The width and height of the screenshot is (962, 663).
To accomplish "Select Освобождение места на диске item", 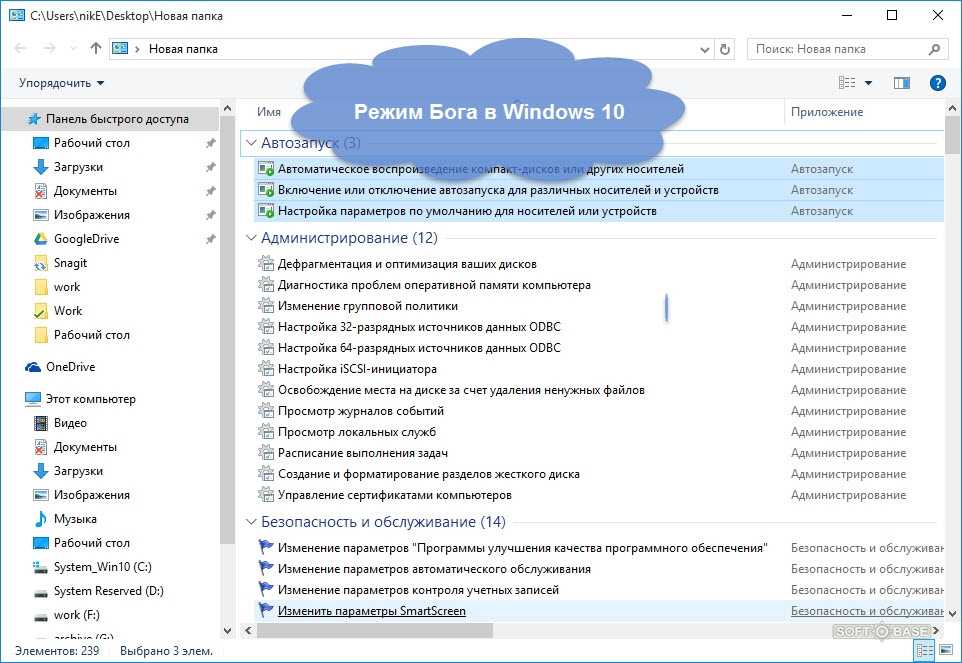I will click(x=461, y=390).
